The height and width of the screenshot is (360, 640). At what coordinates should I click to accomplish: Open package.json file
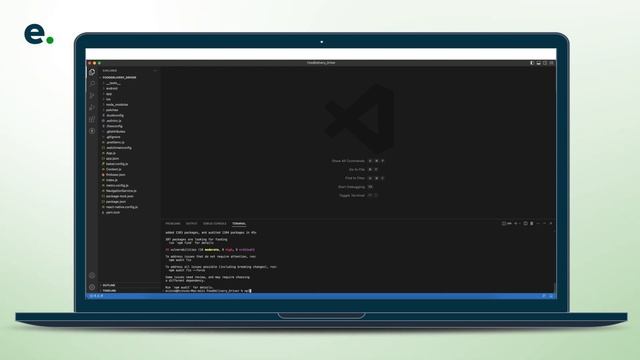(116, 202)
